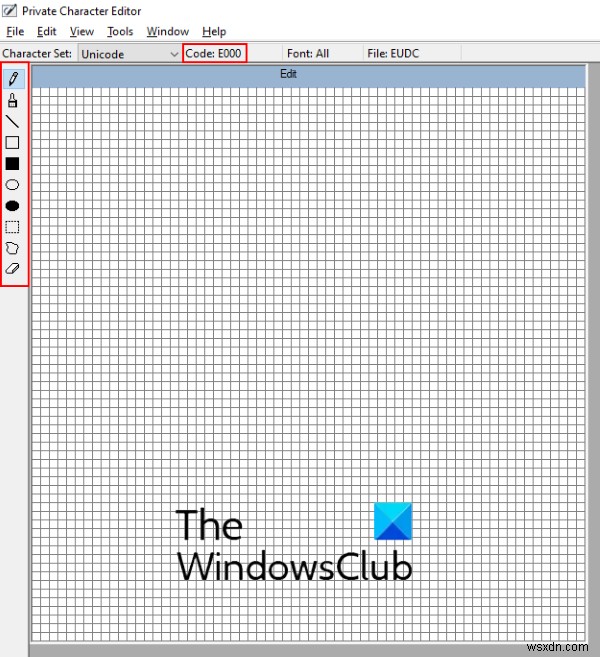Expand the Character Set Unicode dropdown
This screenshot has width=600, height=657.
coord(129,54)
